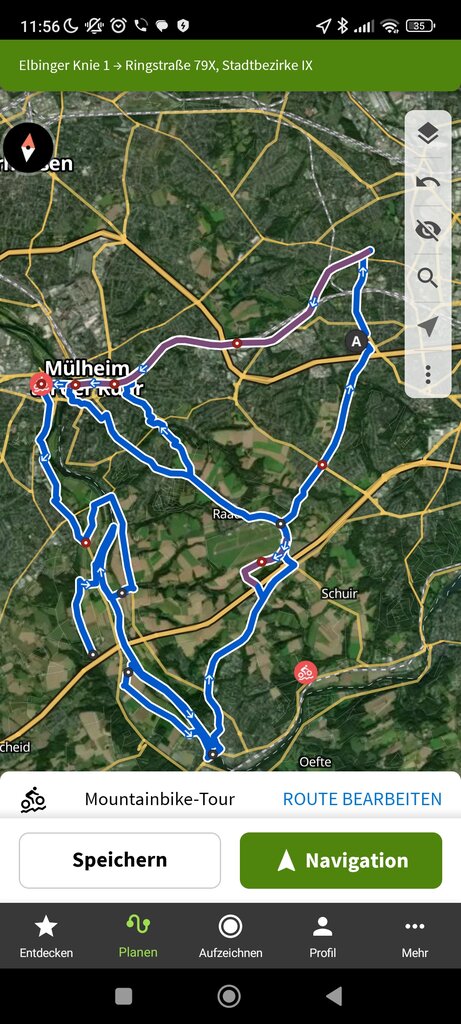The width and height of the screenshot is (461, 1024).
Task: Open the map search magnifier
Action: click(428, 278)
